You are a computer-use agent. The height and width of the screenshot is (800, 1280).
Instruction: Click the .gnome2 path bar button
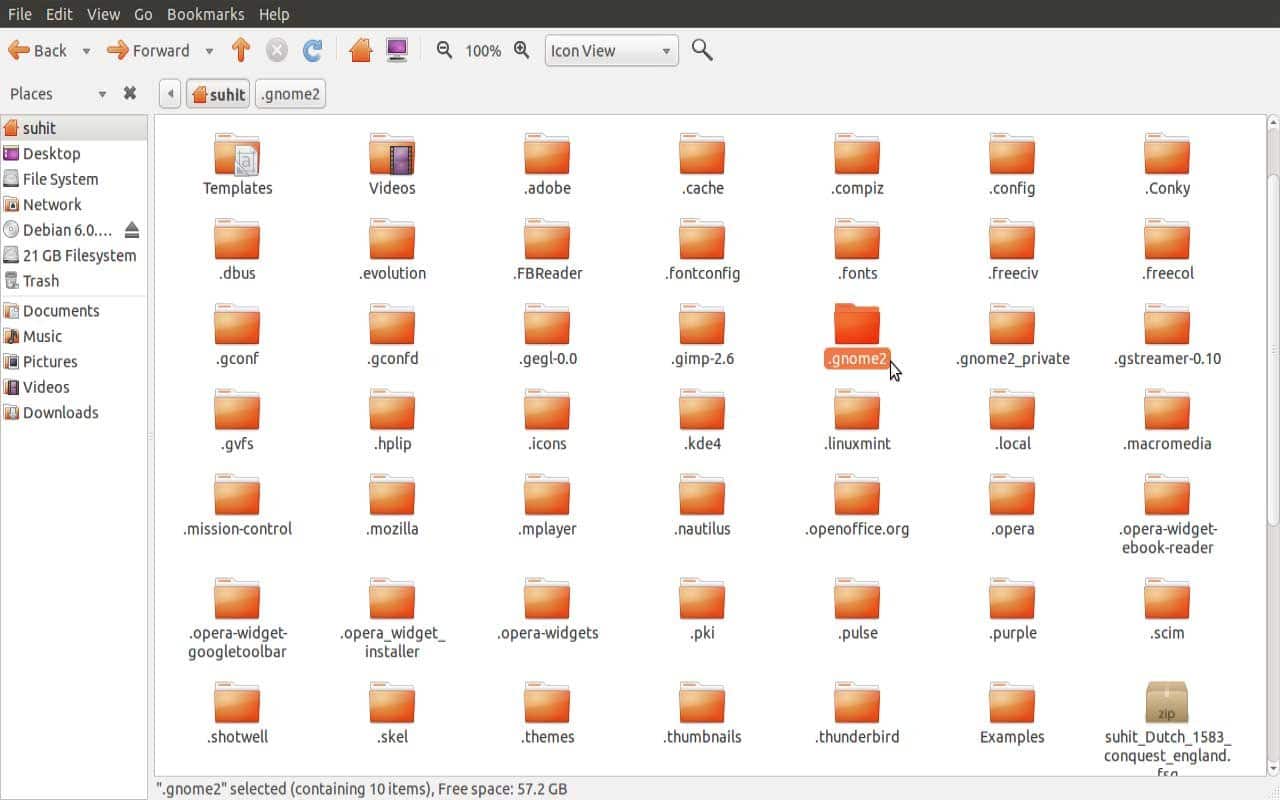(290, 94)
